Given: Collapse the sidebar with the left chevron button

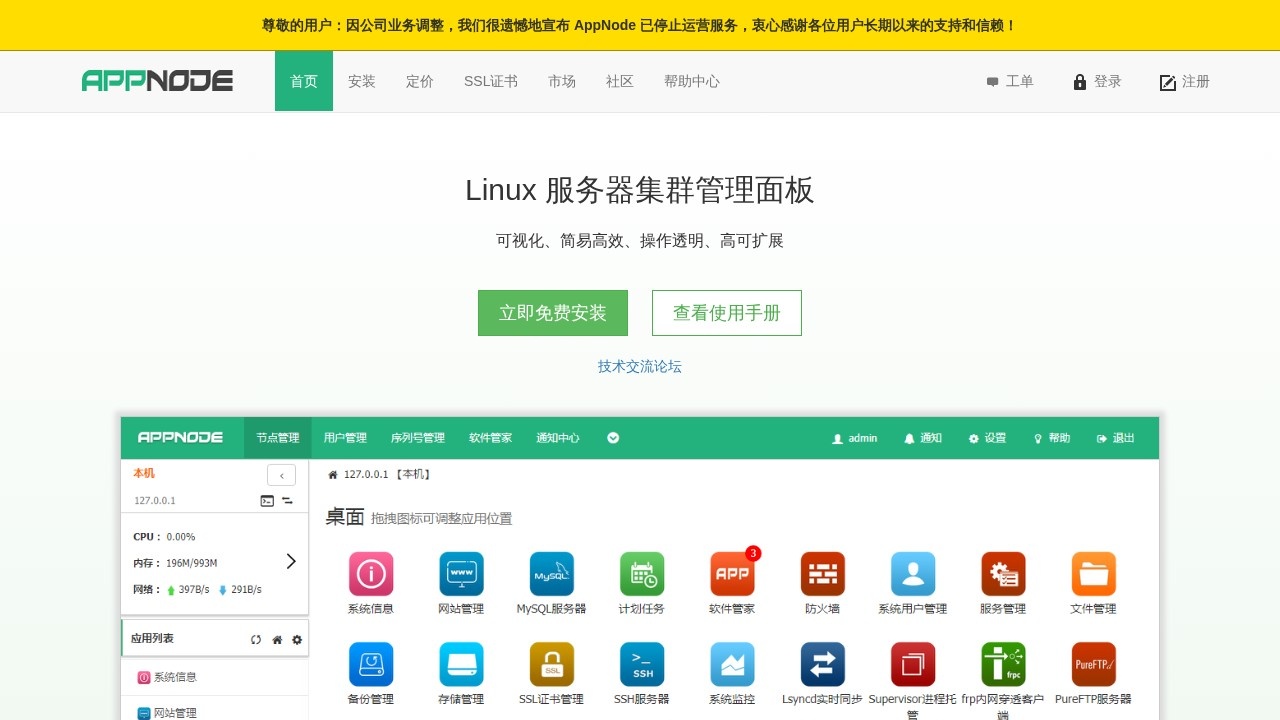Looking at the screenshot, I should (281, 475).
